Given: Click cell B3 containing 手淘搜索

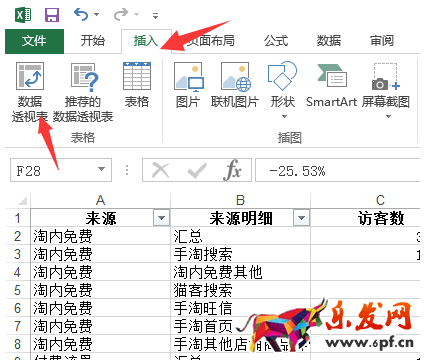Looking at the screenshot, I should point(240,254).
